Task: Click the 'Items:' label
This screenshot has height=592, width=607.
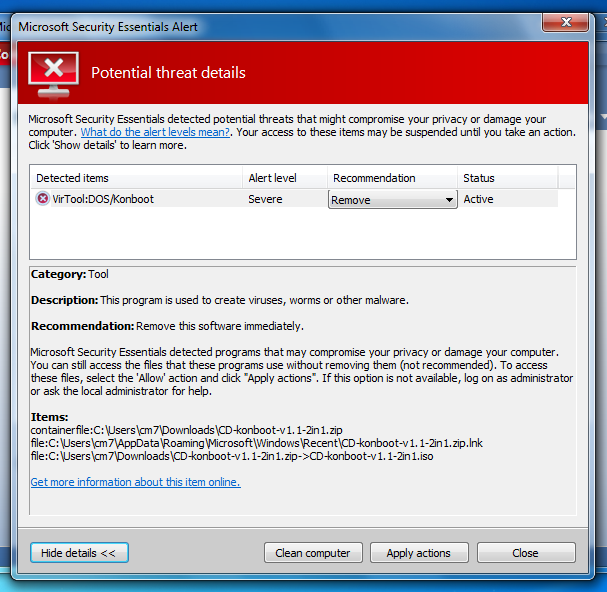Action: (50, 417)
